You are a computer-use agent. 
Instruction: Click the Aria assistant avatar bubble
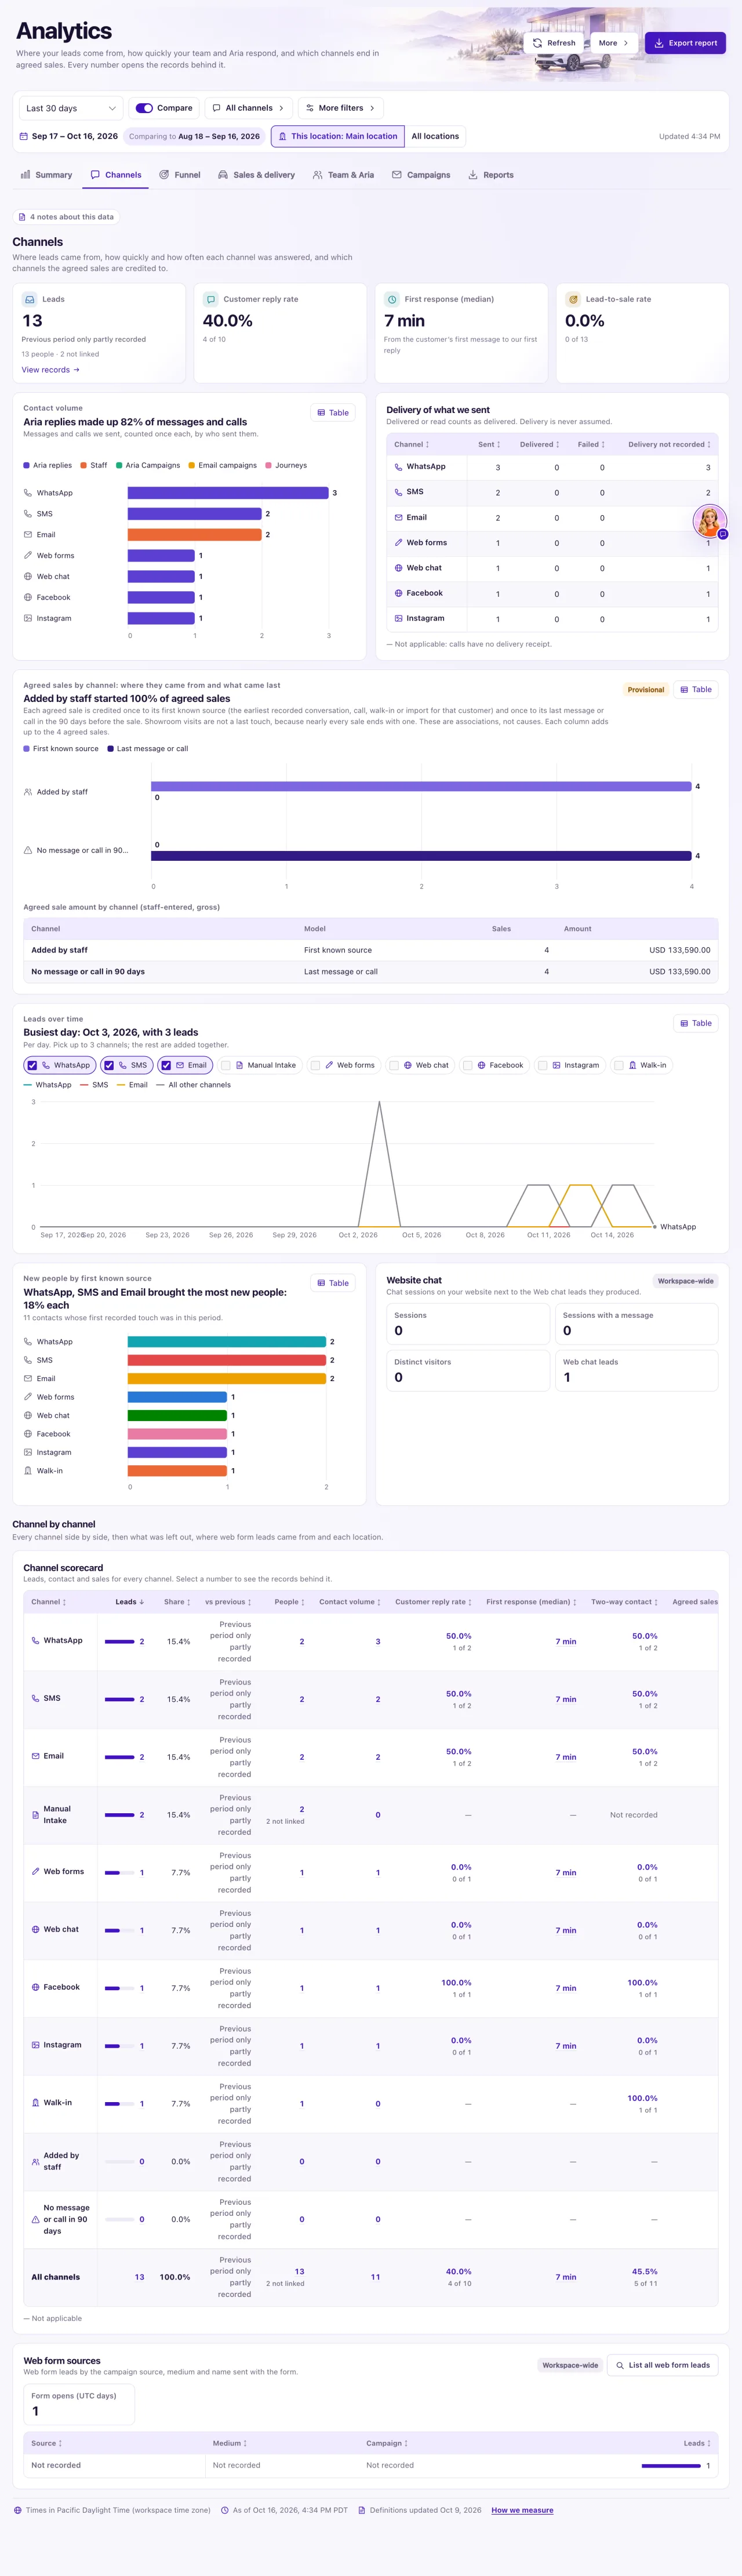click(x=709, y=521)
